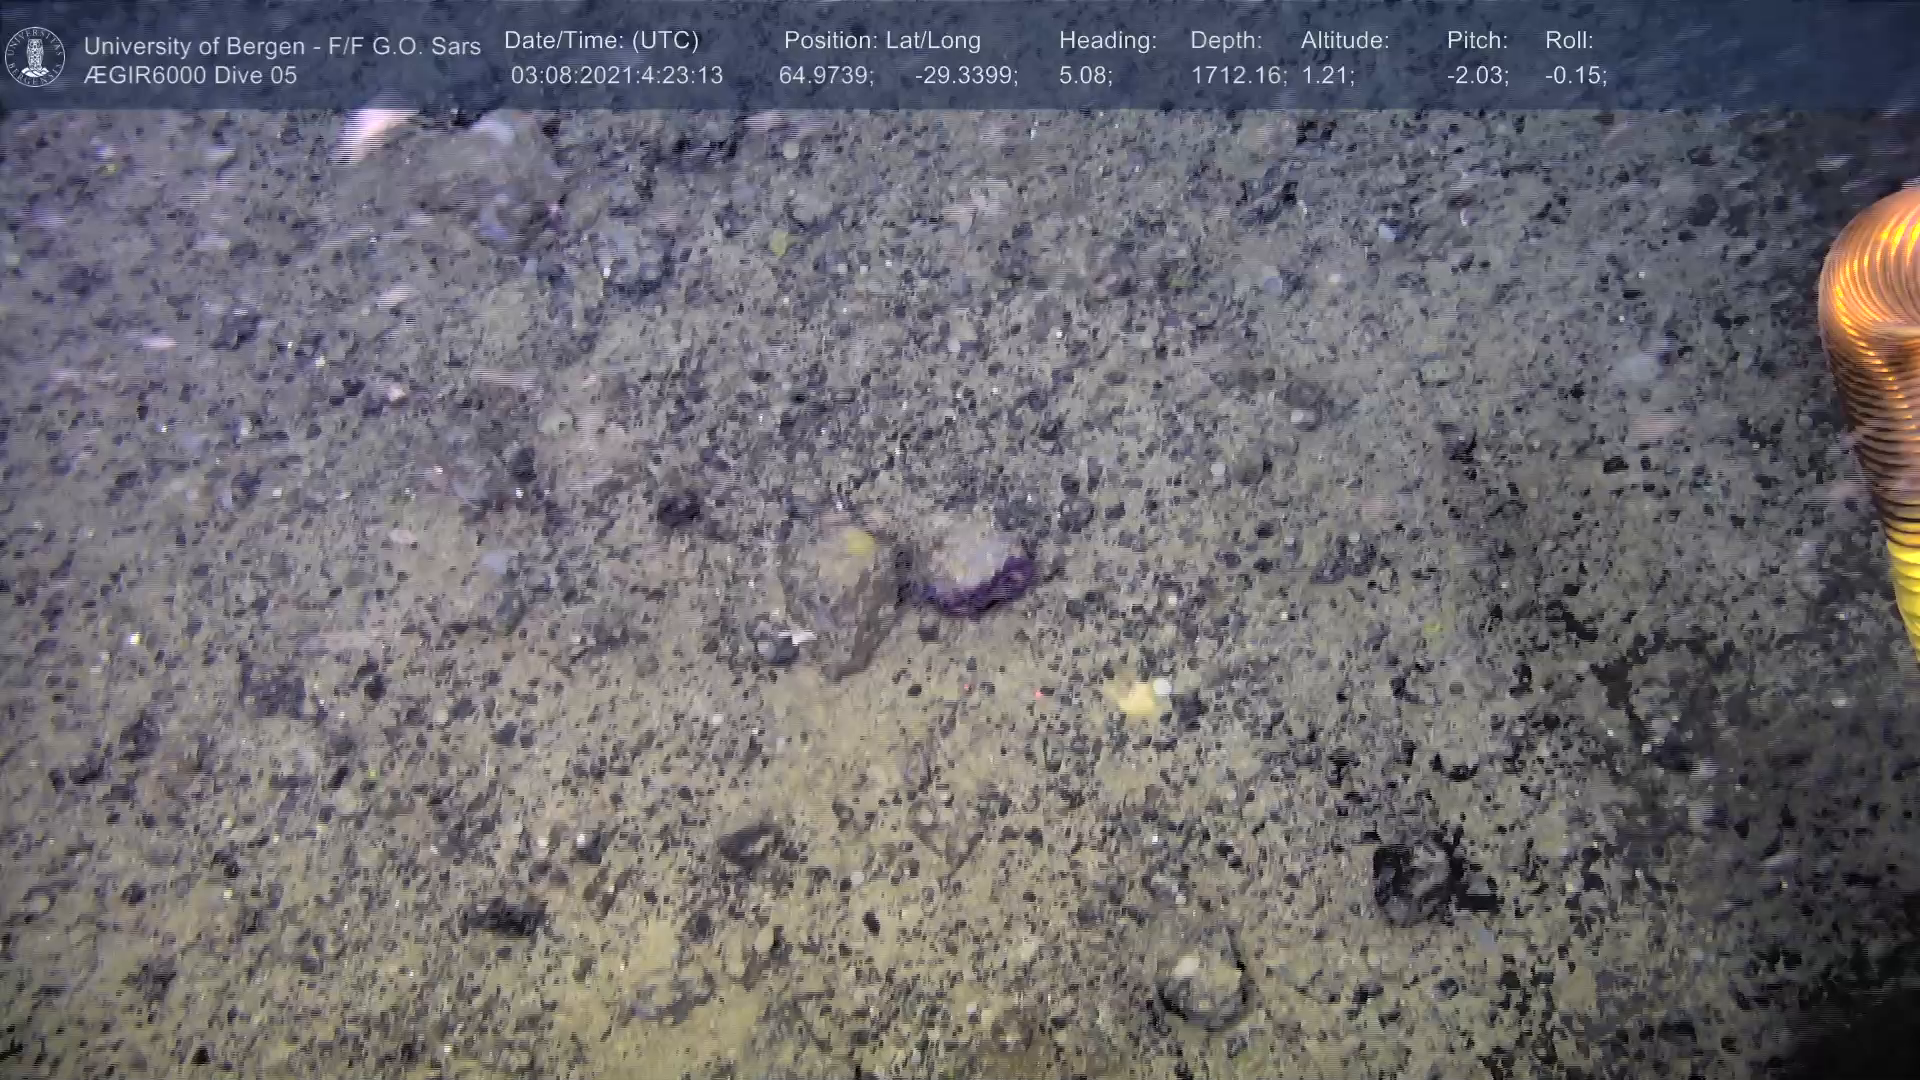
Task: Click the pale shell fragment at top left
Action: 372,130
